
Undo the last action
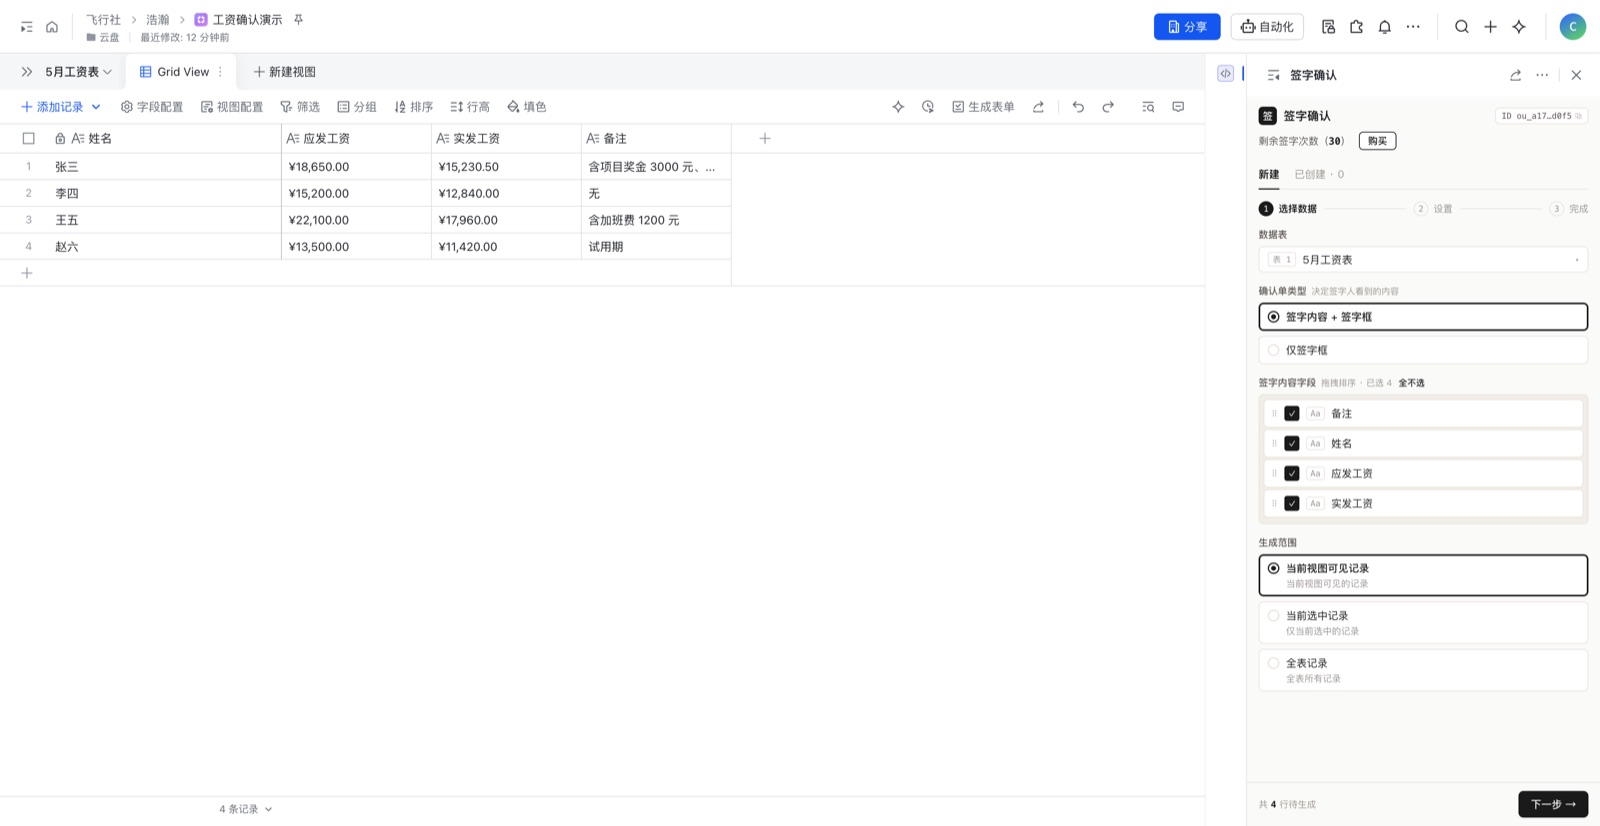(1078, 107)
